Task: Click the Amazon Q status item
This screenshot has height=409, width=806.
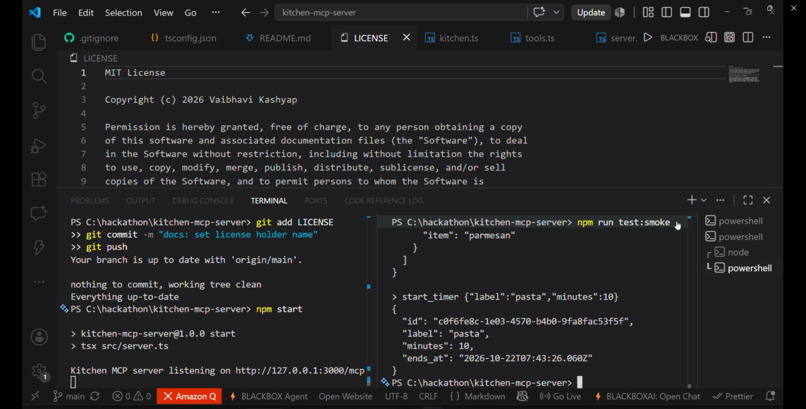Action: click(189, 396)
